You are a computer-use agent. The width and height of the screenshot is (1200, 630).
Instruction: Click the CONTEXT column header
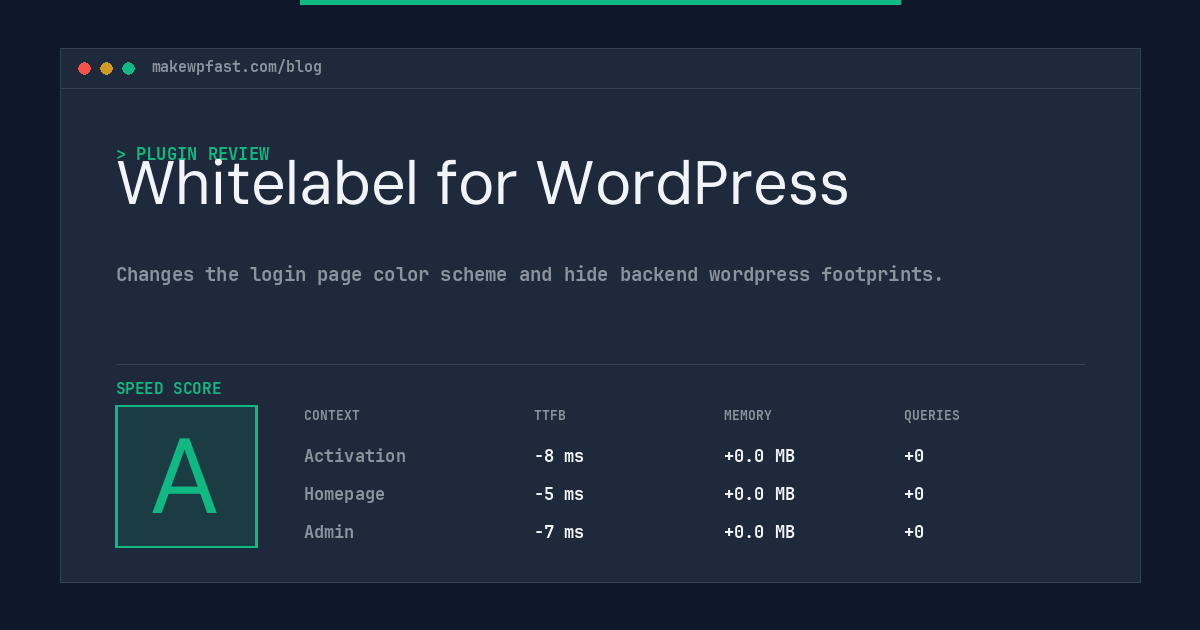pos(332,416)
